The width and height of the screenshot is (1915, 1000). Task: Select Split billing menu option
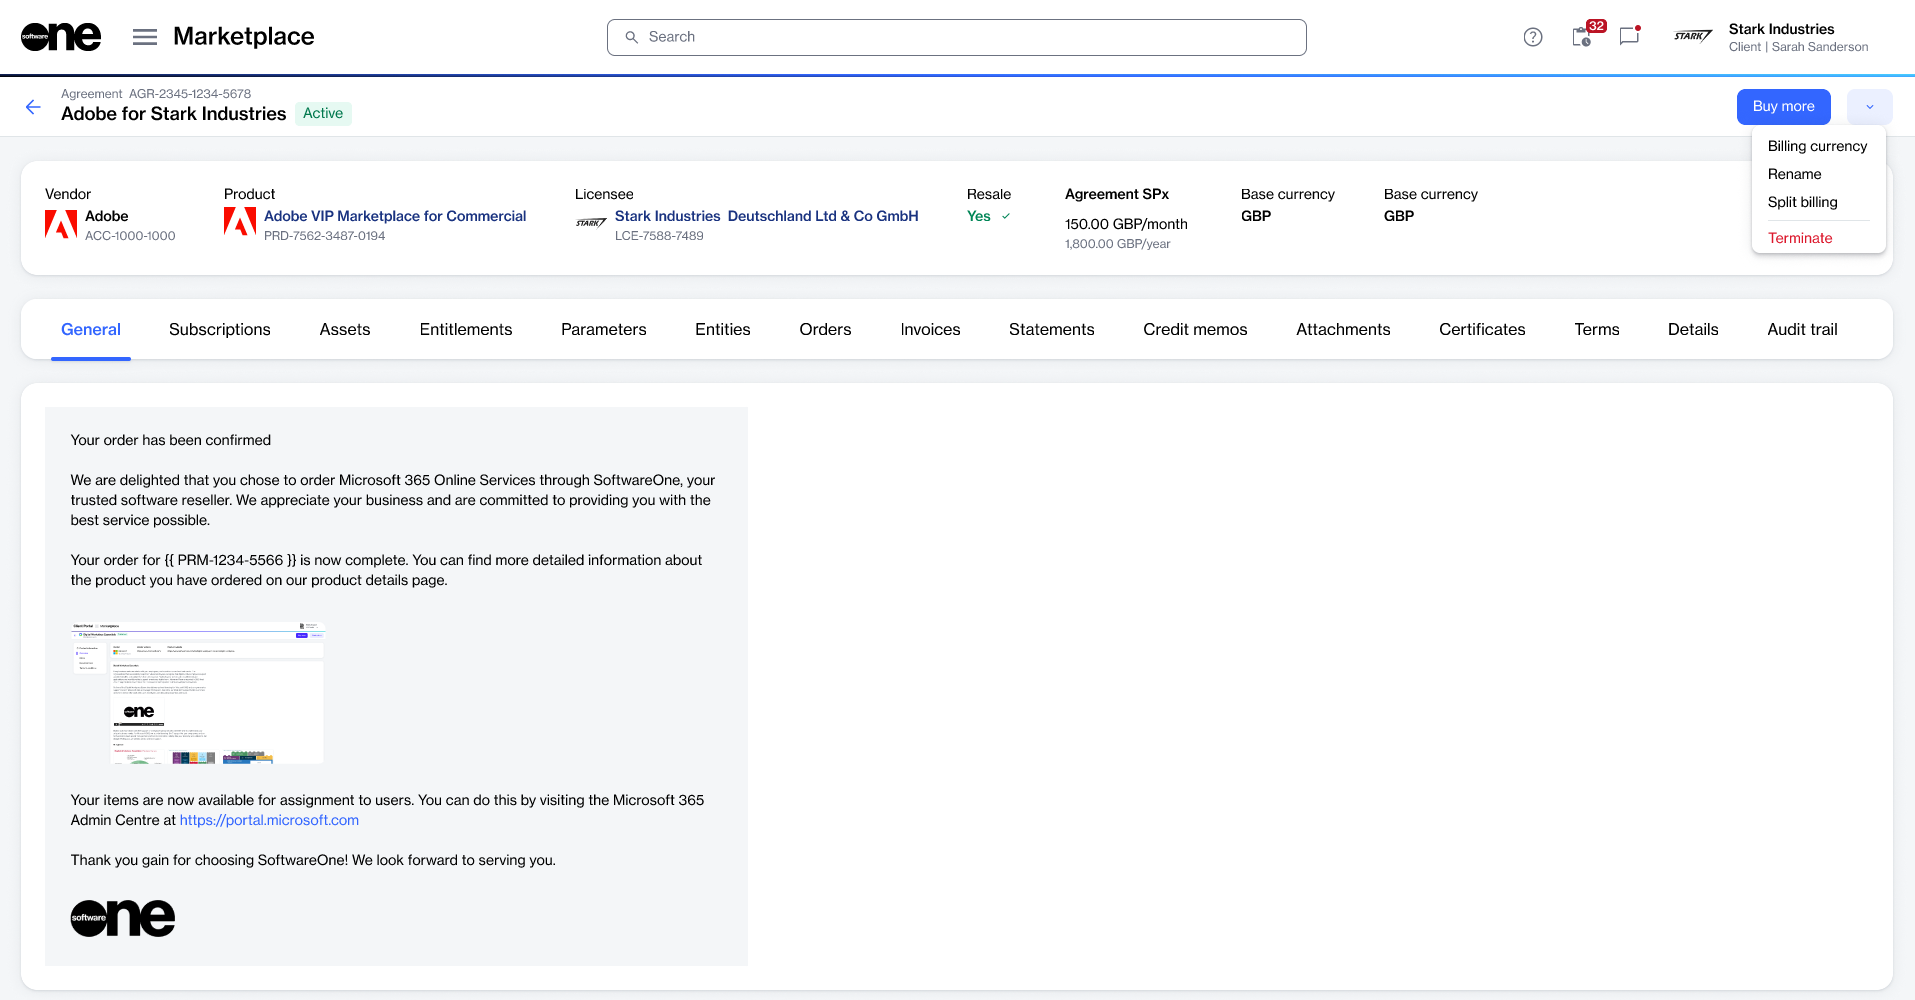1802,202
